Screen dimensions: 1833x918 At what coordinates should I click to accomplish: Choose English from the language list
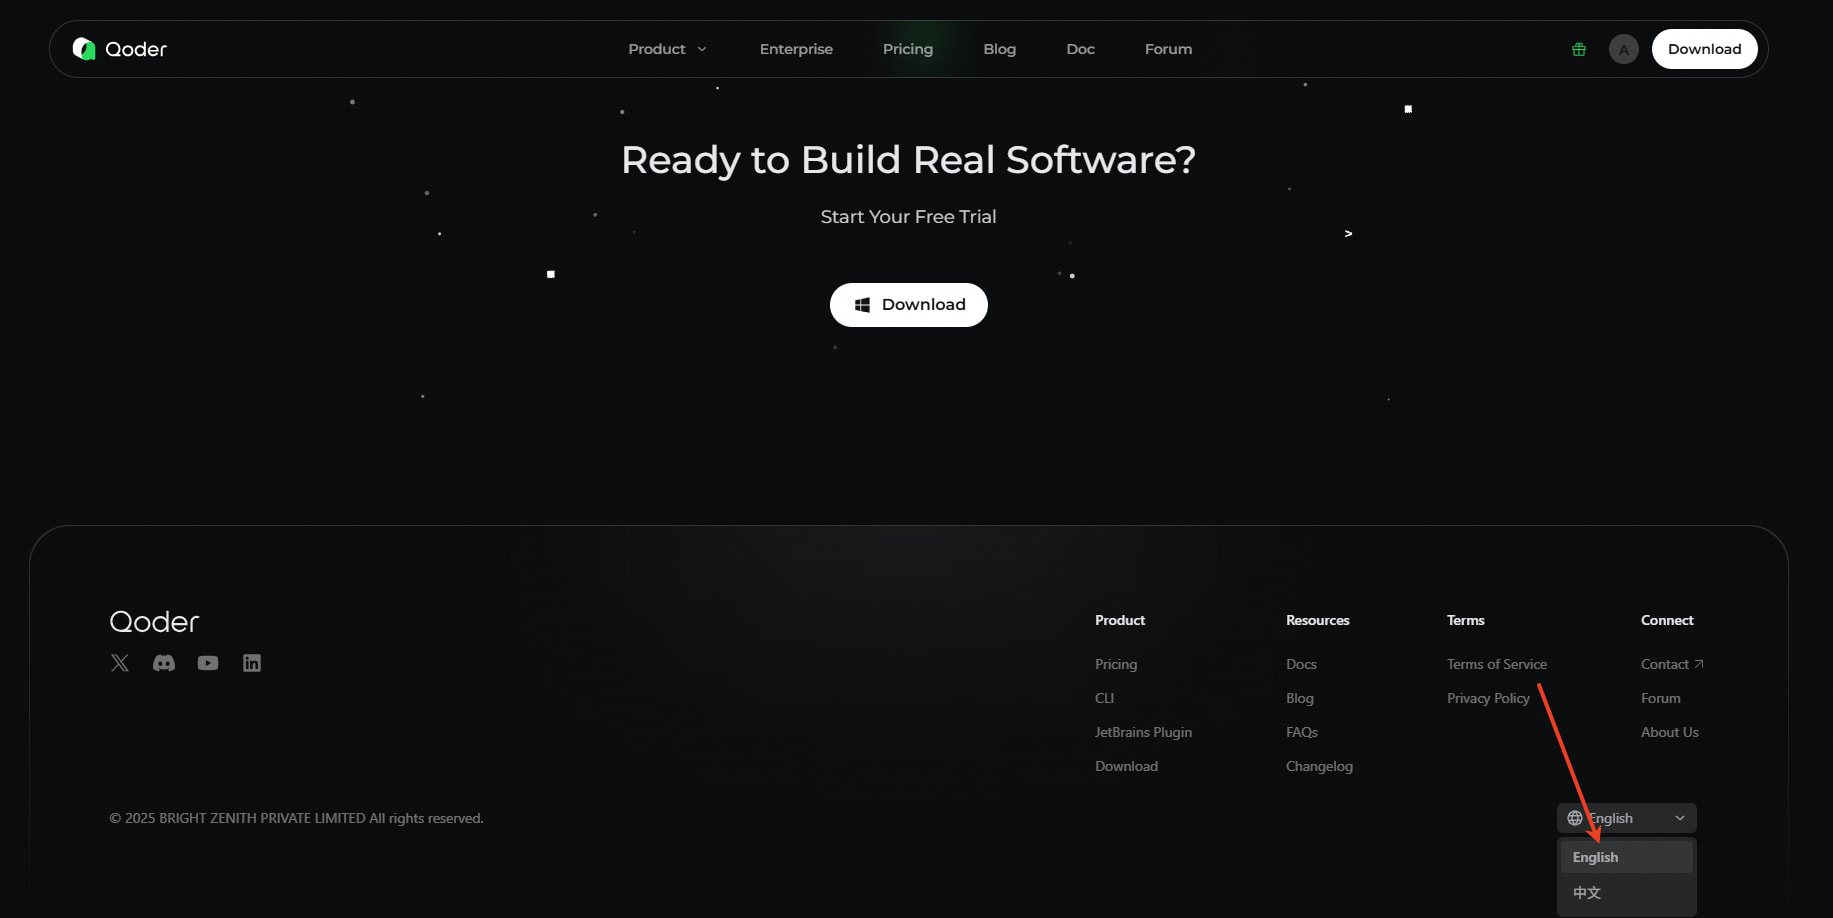(1627, 857)
